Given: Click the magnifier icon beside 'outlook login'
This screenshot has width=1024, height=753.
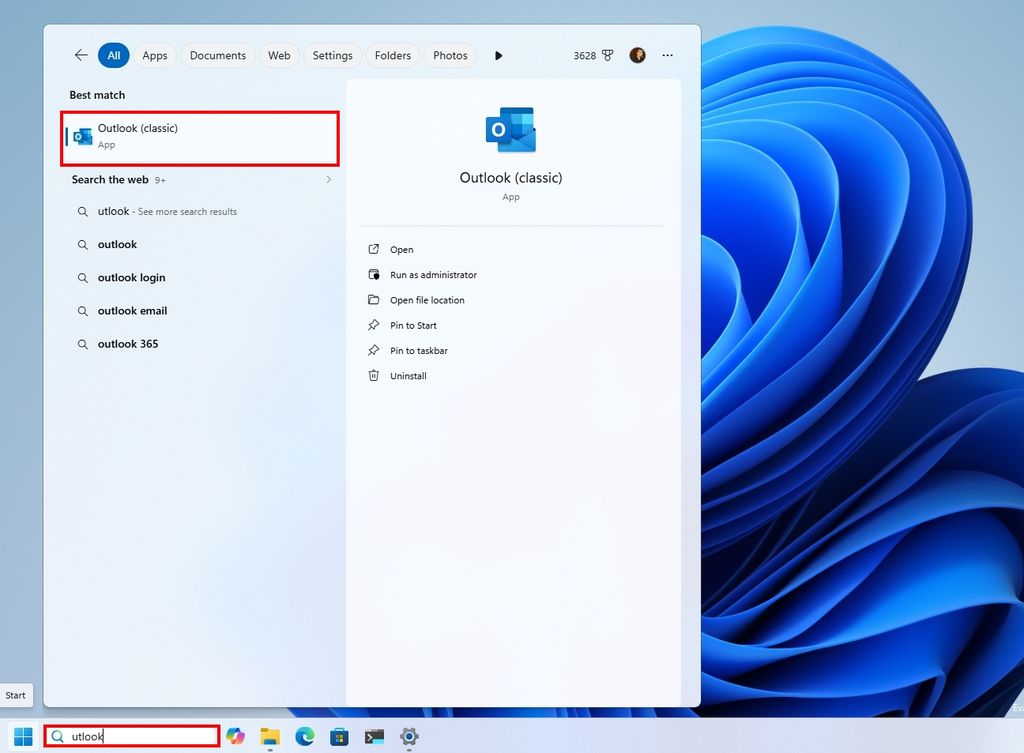Looking at the screenshot, I should coord(83,278).
